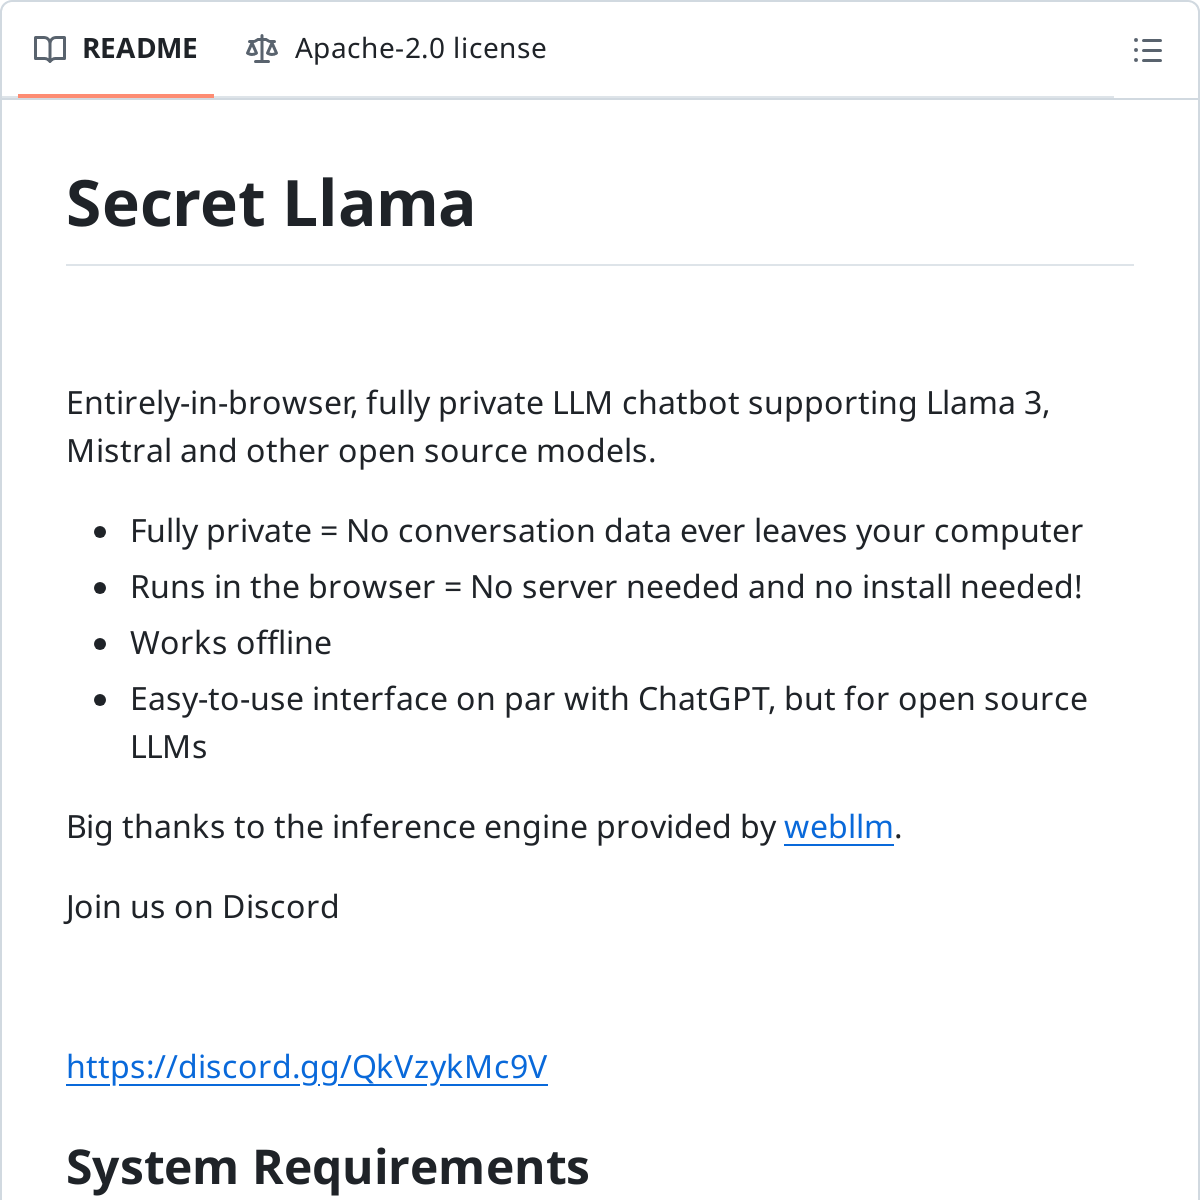Click the license balance-scale icon
This screenshot has width=1200, height=1200.
click(x=261, y=49)
